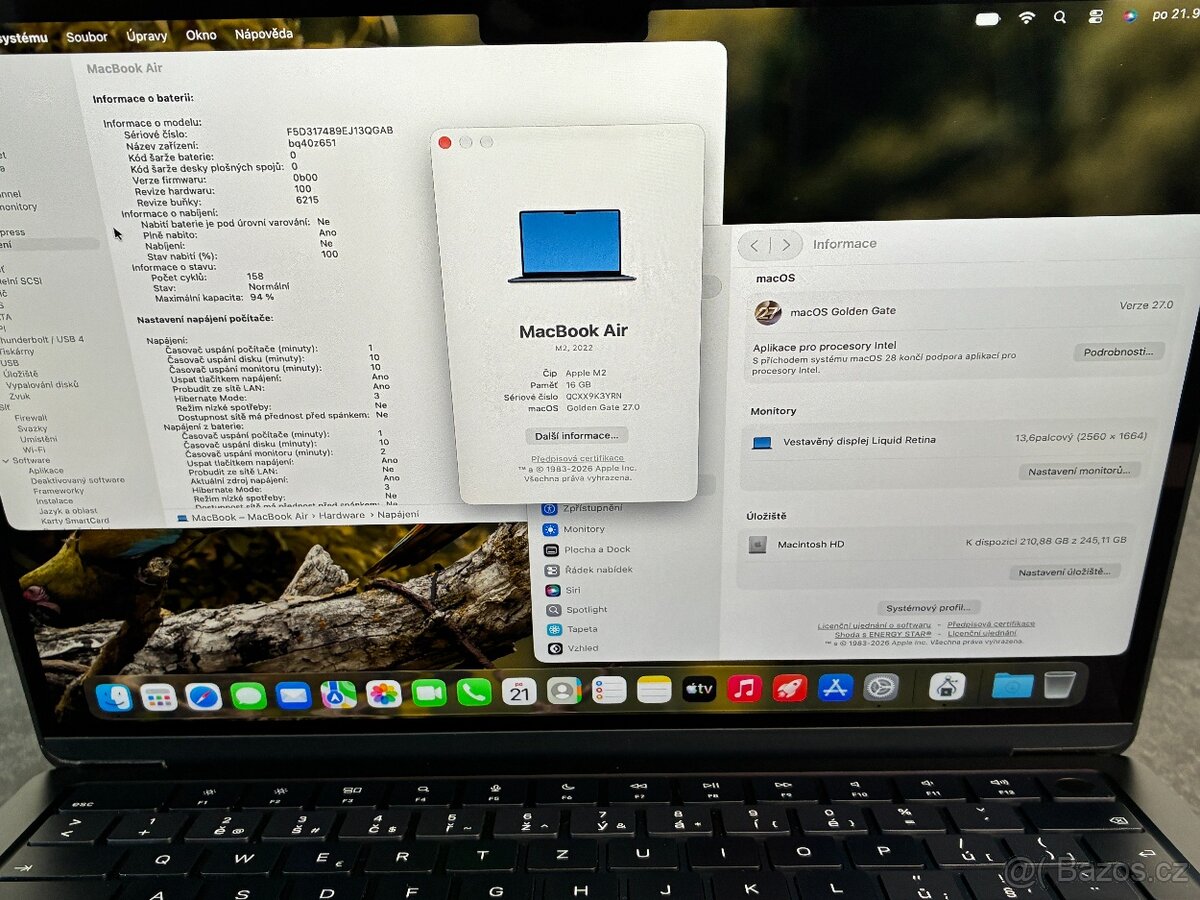This screenshot has width=1200, height=900.
Task: Open Music app in Dock
Action: point(744,688)
